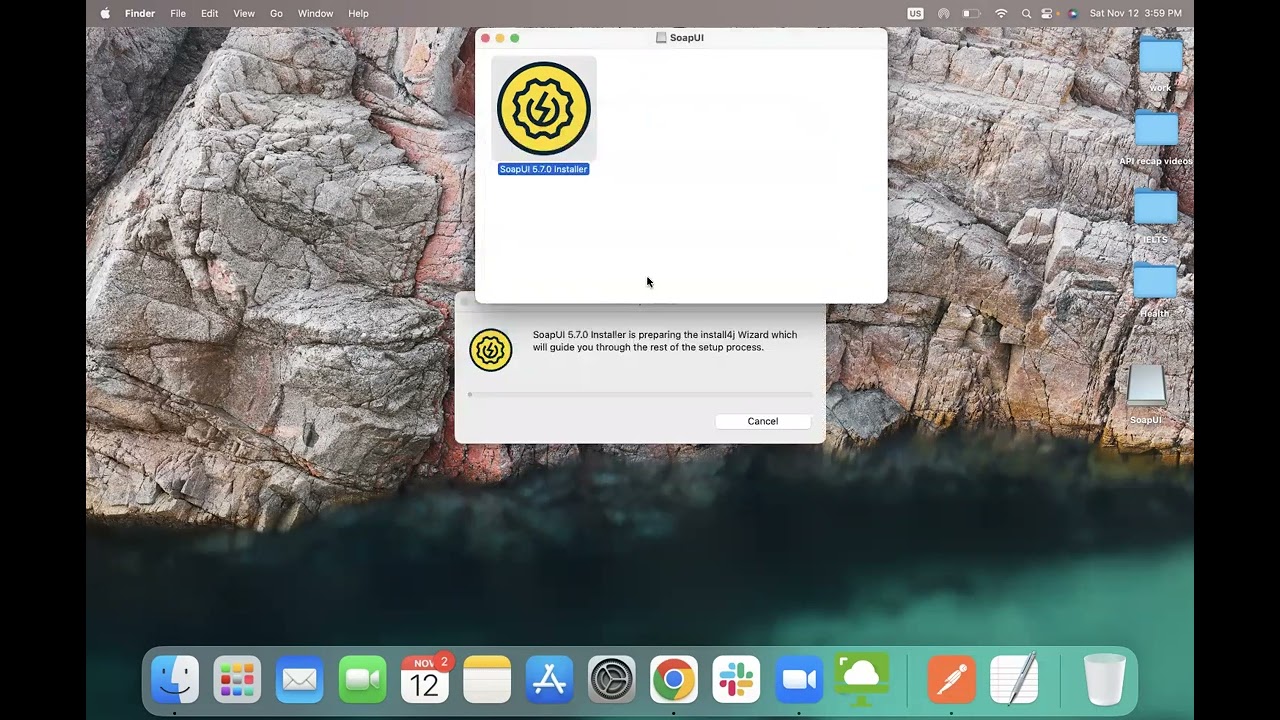Select the SoapUI 5.7.0 Installer app icon
Viewport: 1280px width, 720px height.
pyautogui.click(x=544, y=108)
